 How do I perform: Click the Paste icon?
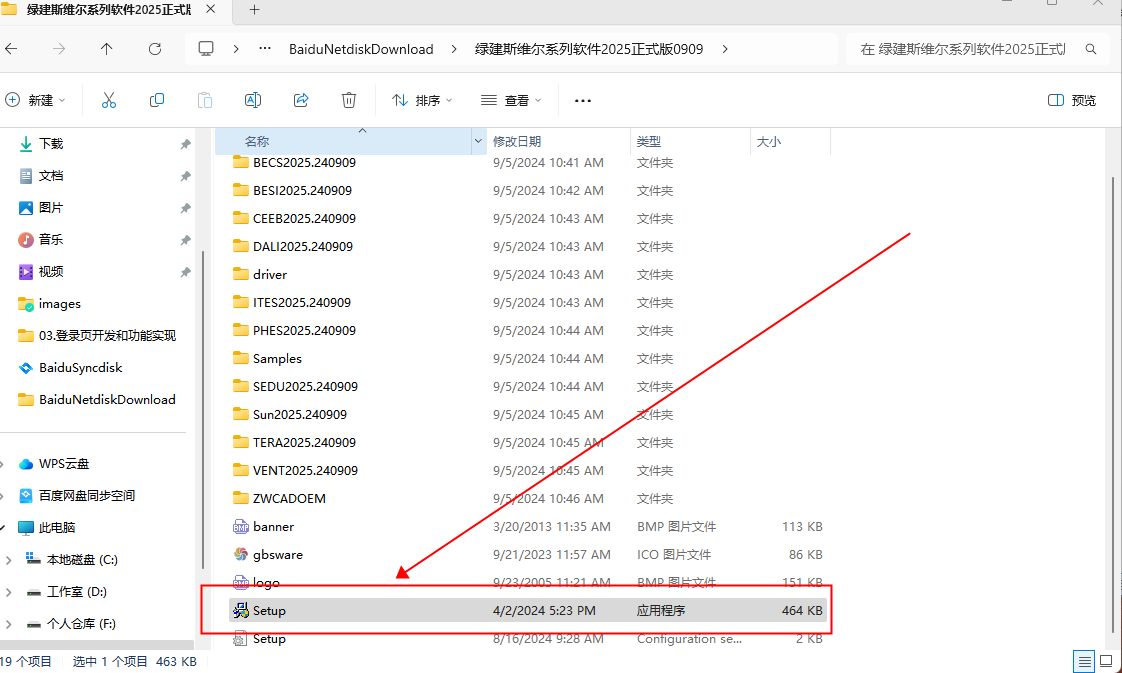pyautogui.click(x=205, y=100)
